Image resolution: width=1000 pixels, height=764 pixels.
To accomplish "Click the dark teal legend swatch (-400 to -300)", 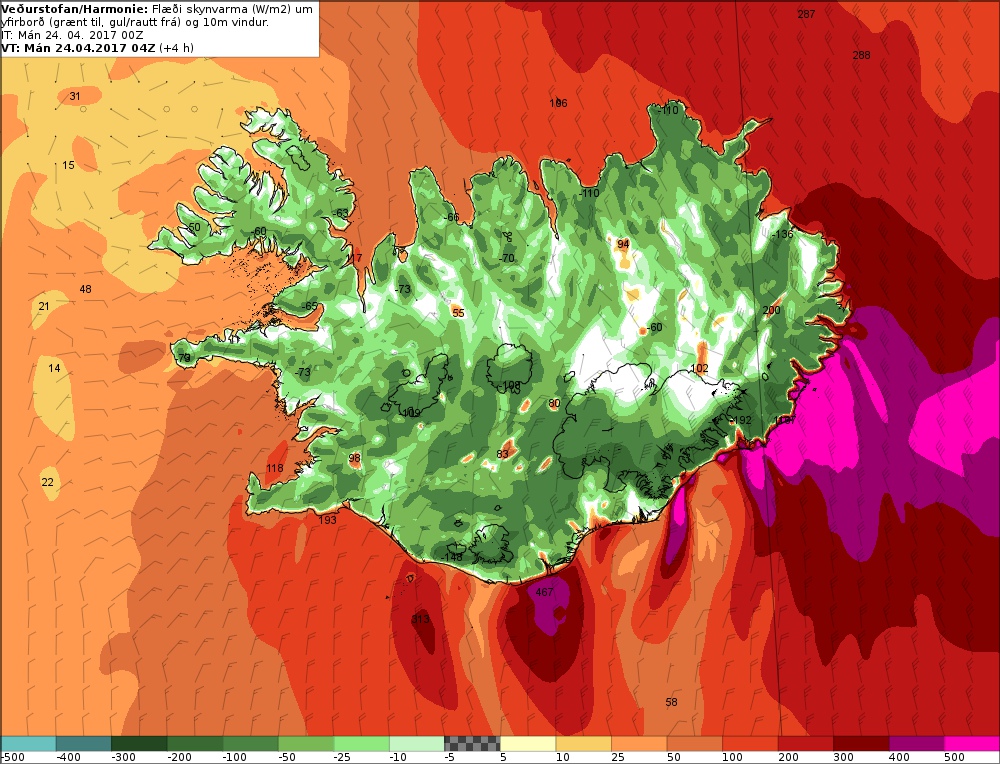I will (84, 744).
